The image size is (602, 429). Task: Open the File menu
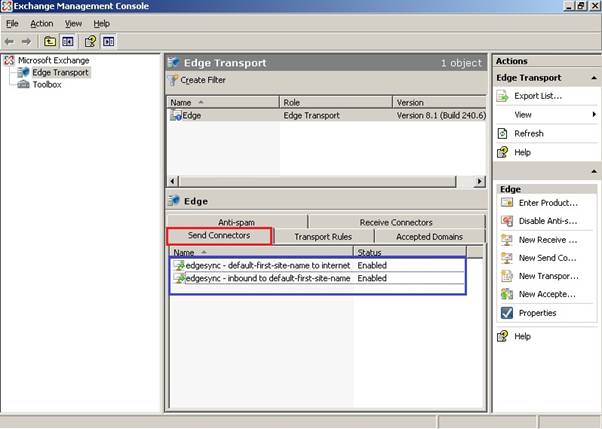tap(12, 24)
